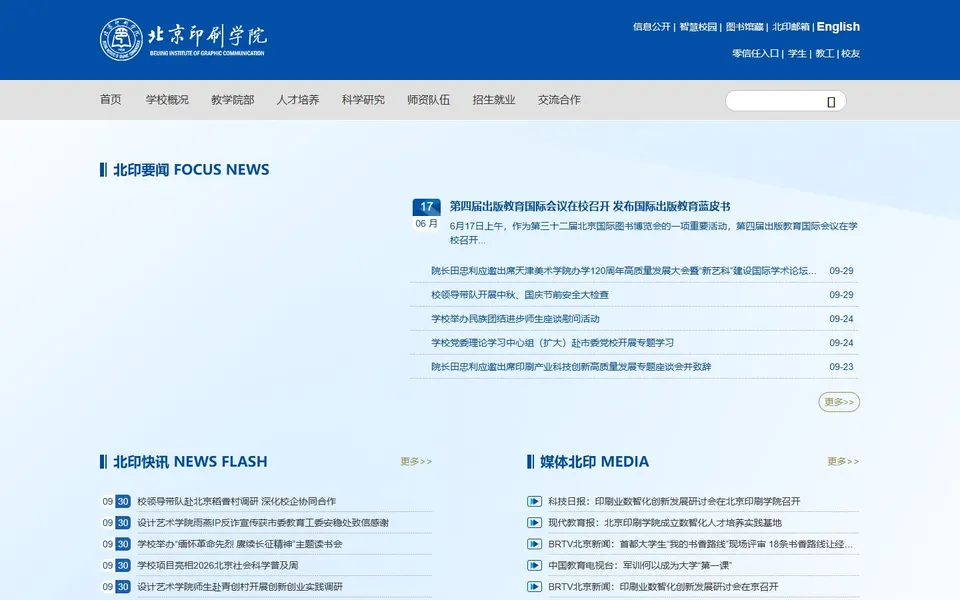Open 首页 in navigation bar

(x=111, y=99)
